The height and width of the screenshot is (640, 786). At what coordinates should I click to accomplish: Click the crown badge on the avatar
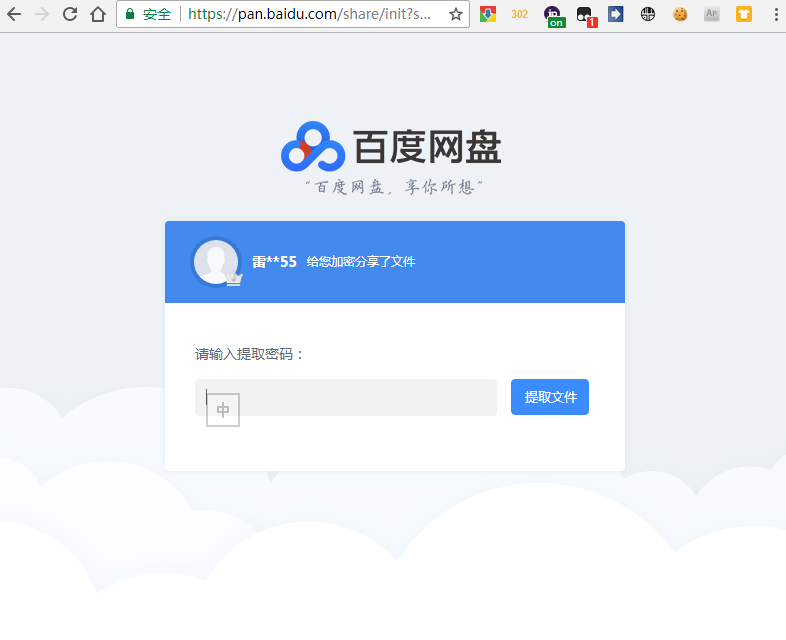(234, 279)
